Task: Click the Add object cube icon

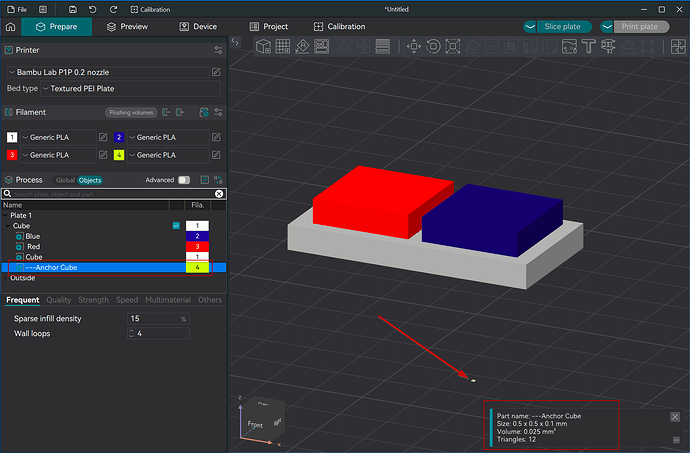Action: 263,46
